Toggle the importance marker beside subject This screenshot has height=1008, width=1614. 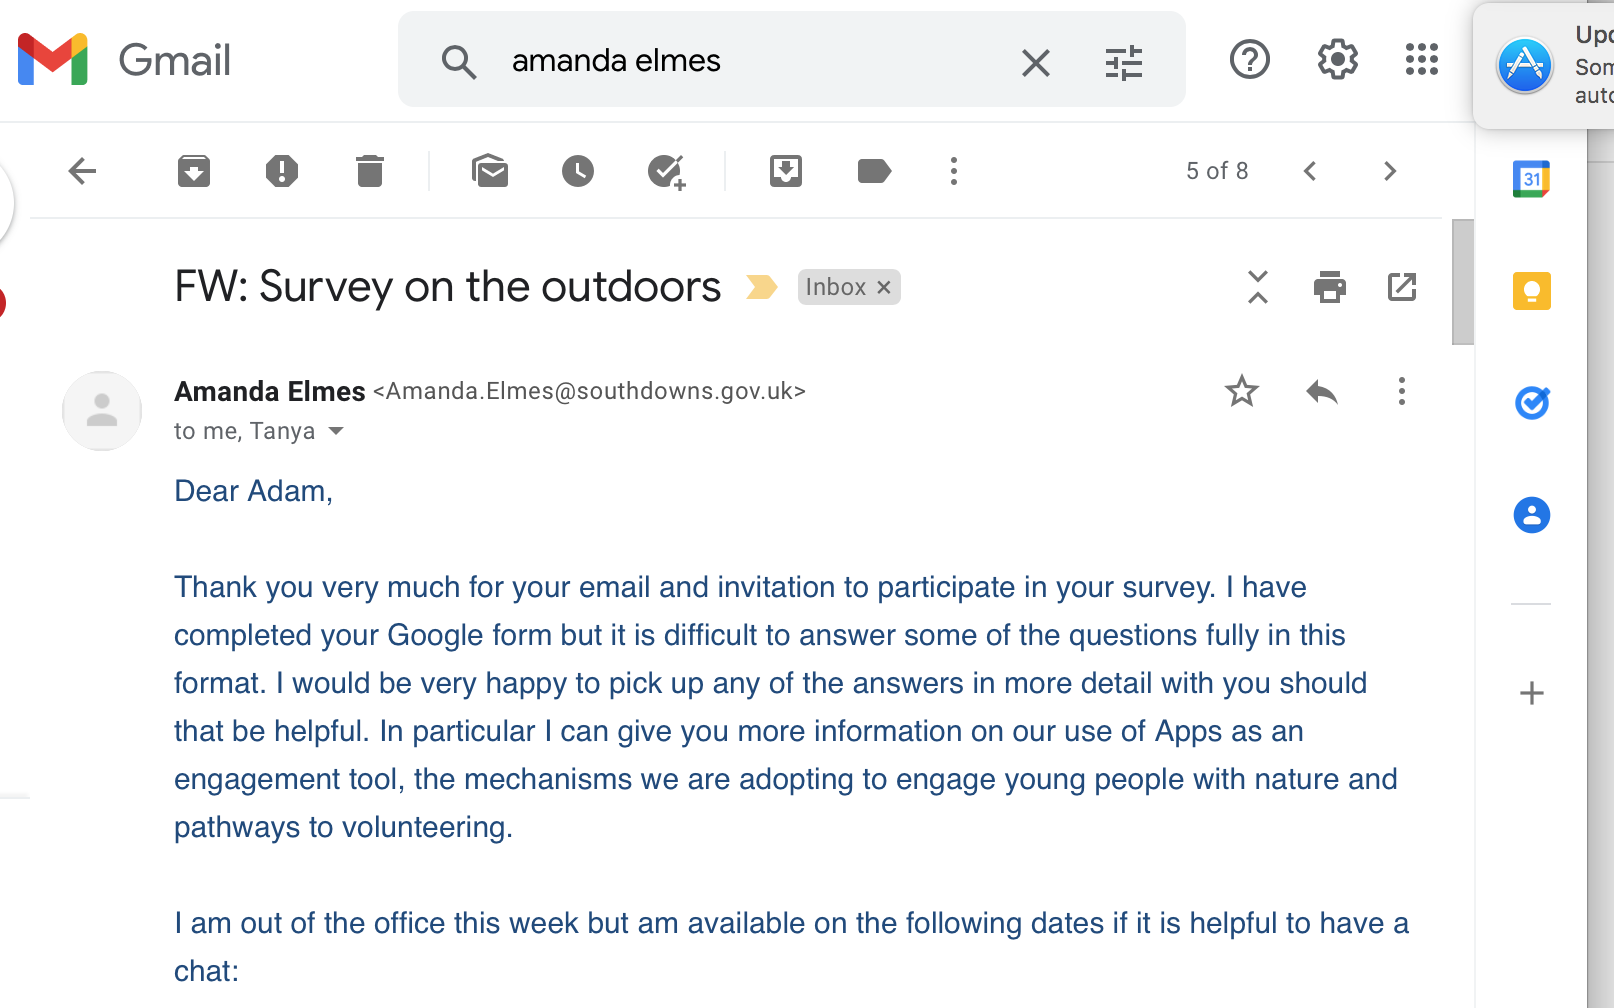[762, 287]
